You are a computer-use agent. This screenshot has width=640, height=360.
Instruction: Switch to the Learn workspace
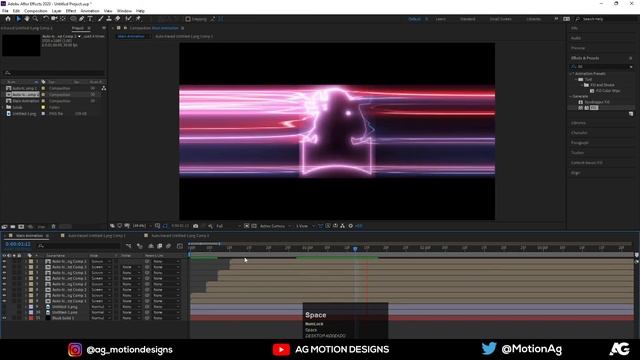coord(441,19)
